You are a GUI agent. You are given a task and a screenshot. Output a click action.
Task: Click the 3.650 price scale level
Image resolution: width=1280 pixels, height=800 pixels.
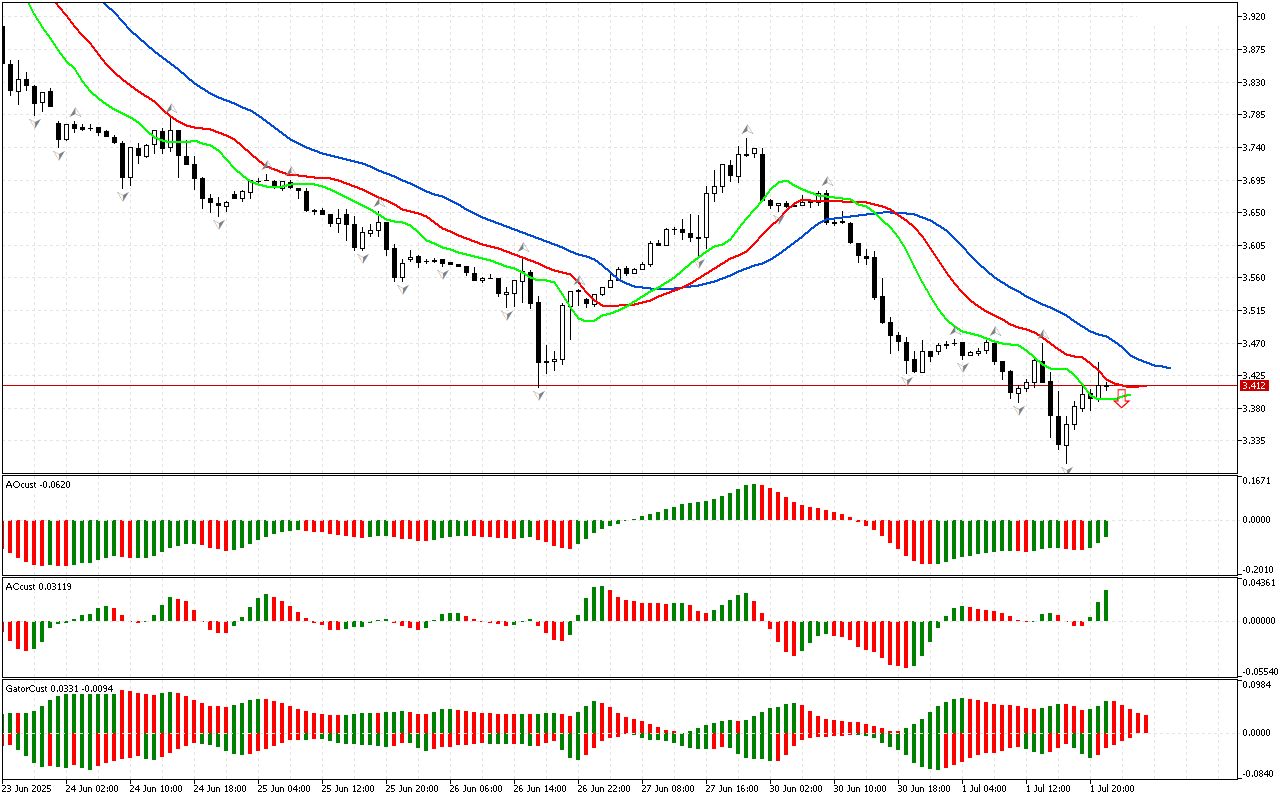[x=1252, y=213]
